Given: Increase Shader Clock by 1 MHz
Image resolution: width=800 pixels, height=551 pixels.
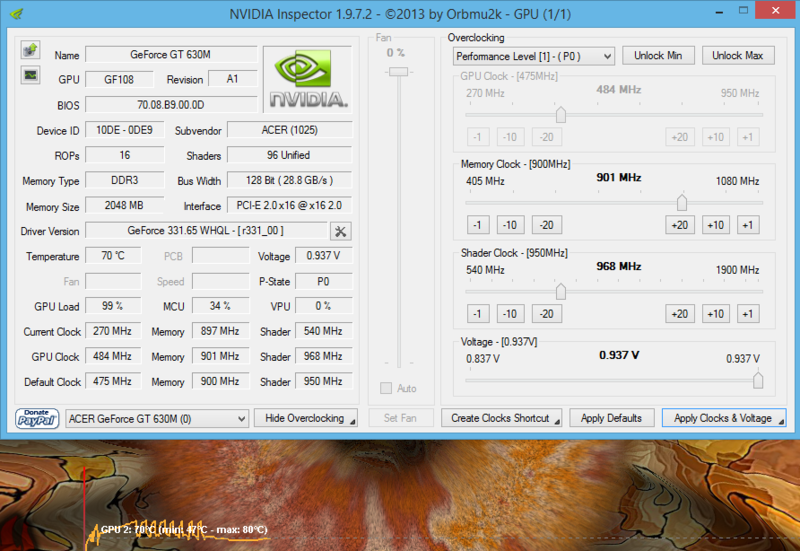Looking at the screenshot, I should pos(748,314).
